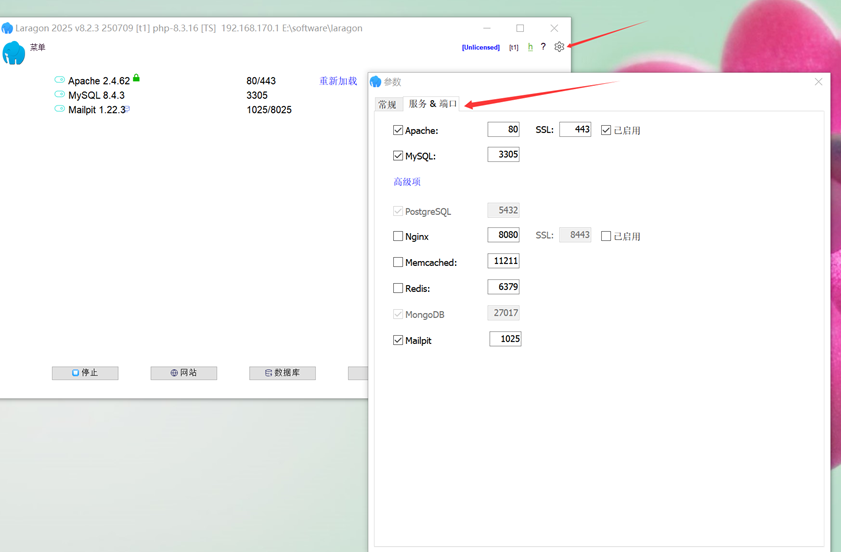Click the small icon after Mailpit 1.22.3
The height and width of the screenshot is (552, 841).
pyautogui.click(x=128, y=108)
